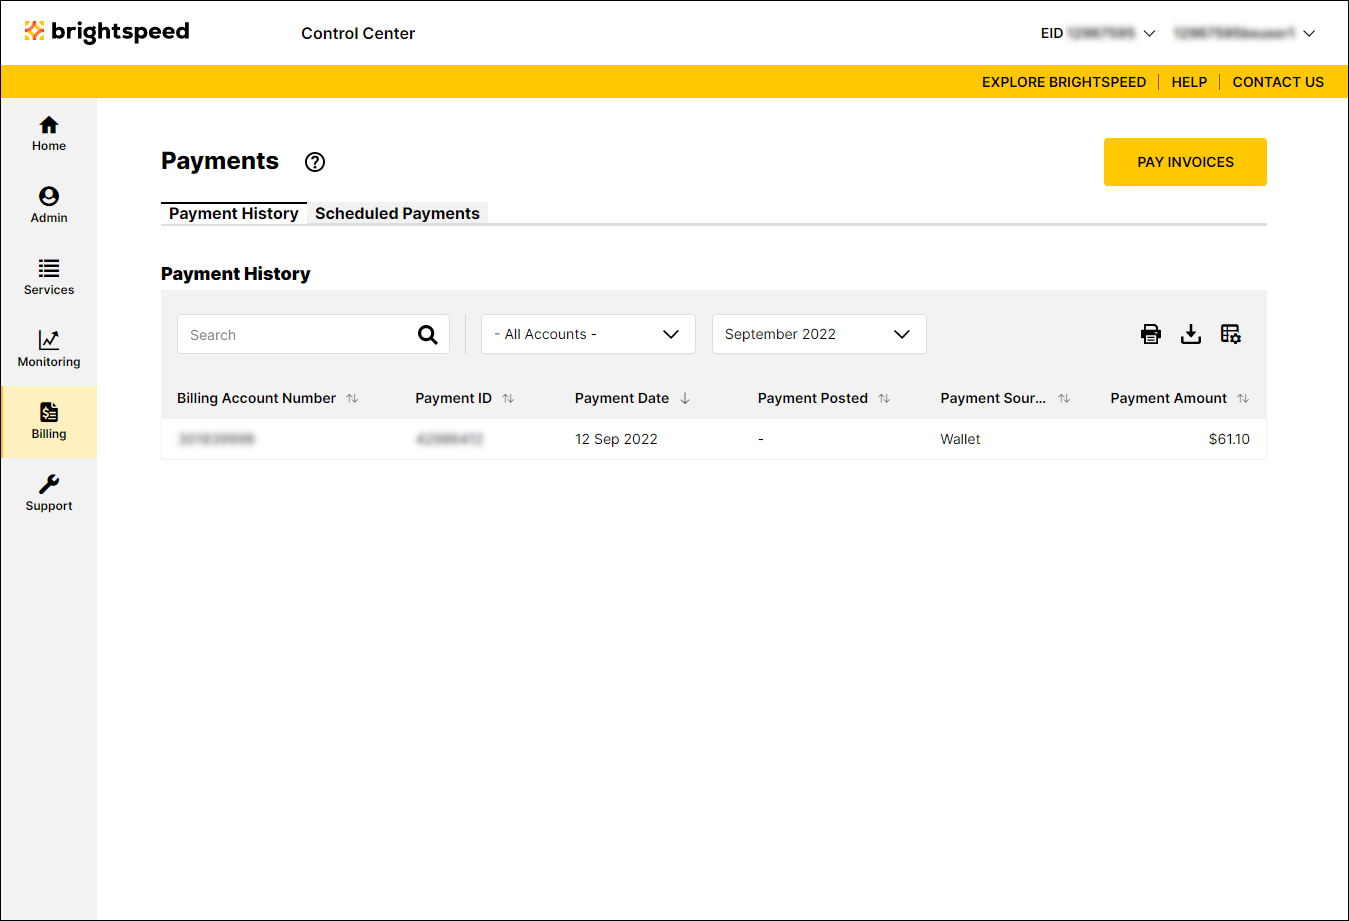Print the payment history table

[1151, 334]
